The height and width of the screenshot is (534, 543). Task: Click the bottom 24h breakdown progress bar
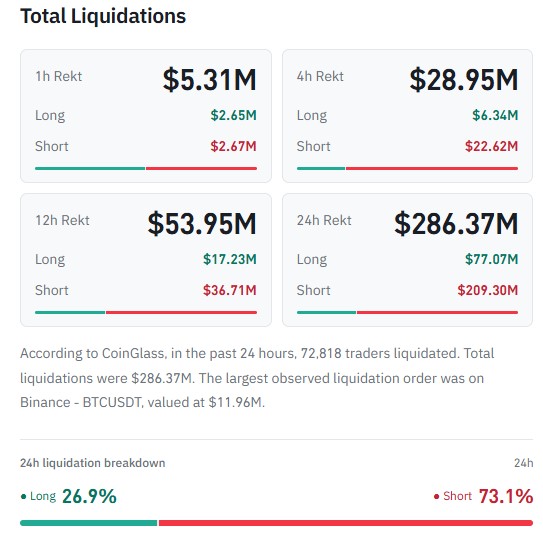[276, 523]
